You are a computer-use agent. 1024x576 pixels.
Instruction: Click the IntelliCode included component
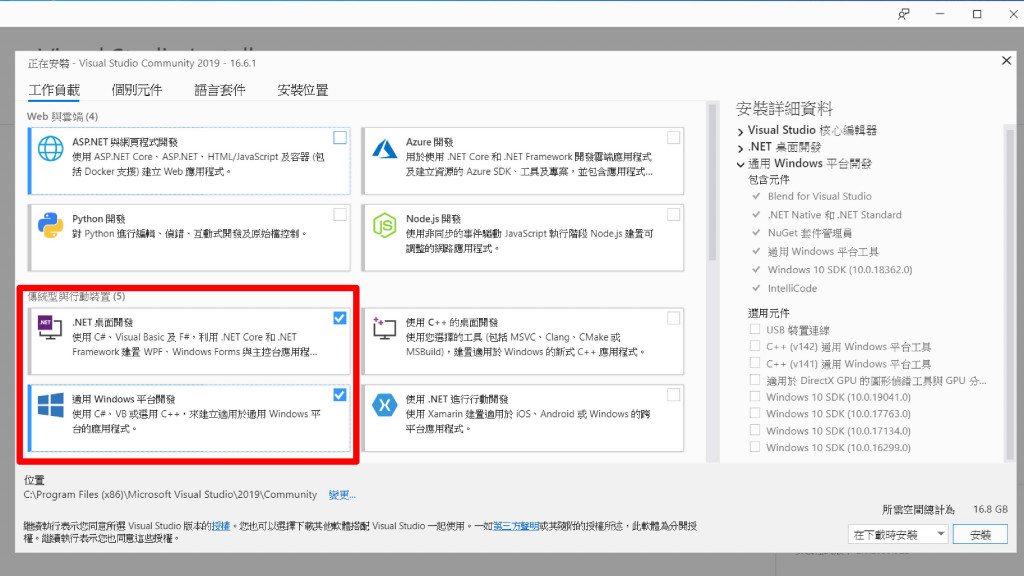[792, 288]
